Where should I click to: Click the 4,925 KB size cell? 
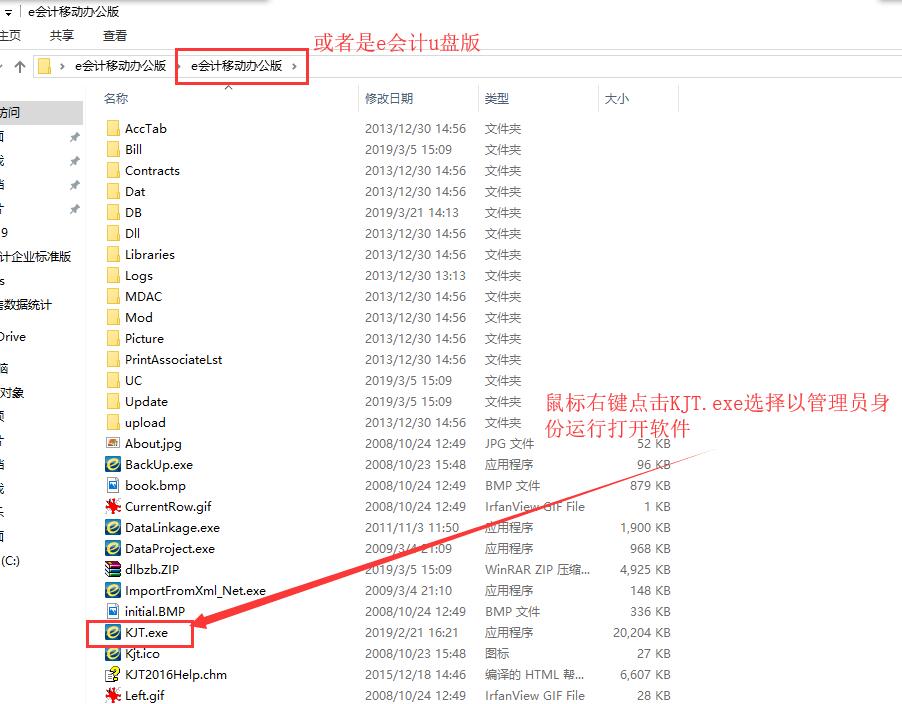pyautogui.click(x=645, y=569)
